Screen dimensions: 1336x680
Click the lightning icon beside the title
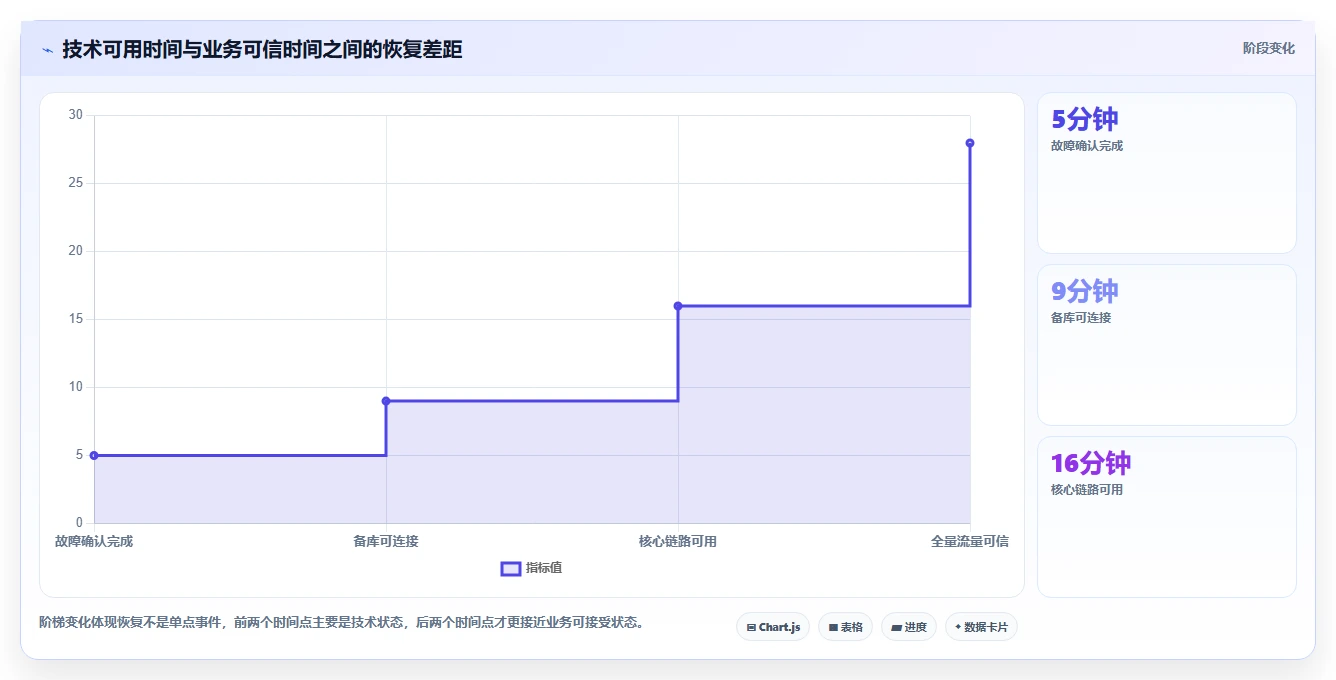[x=47, y=50]
